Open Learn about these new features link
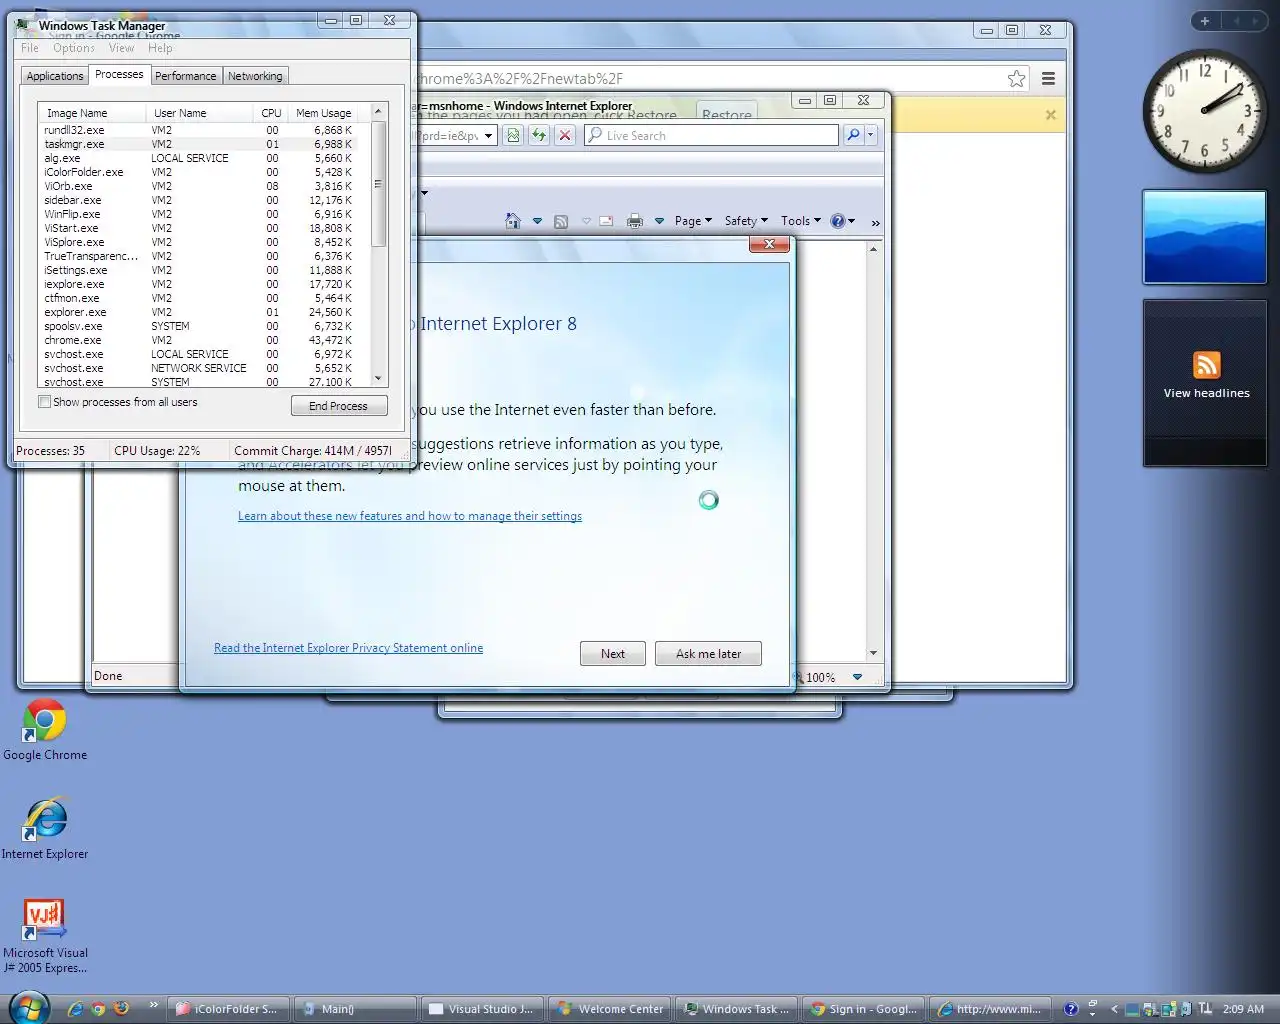 [410, 516]
